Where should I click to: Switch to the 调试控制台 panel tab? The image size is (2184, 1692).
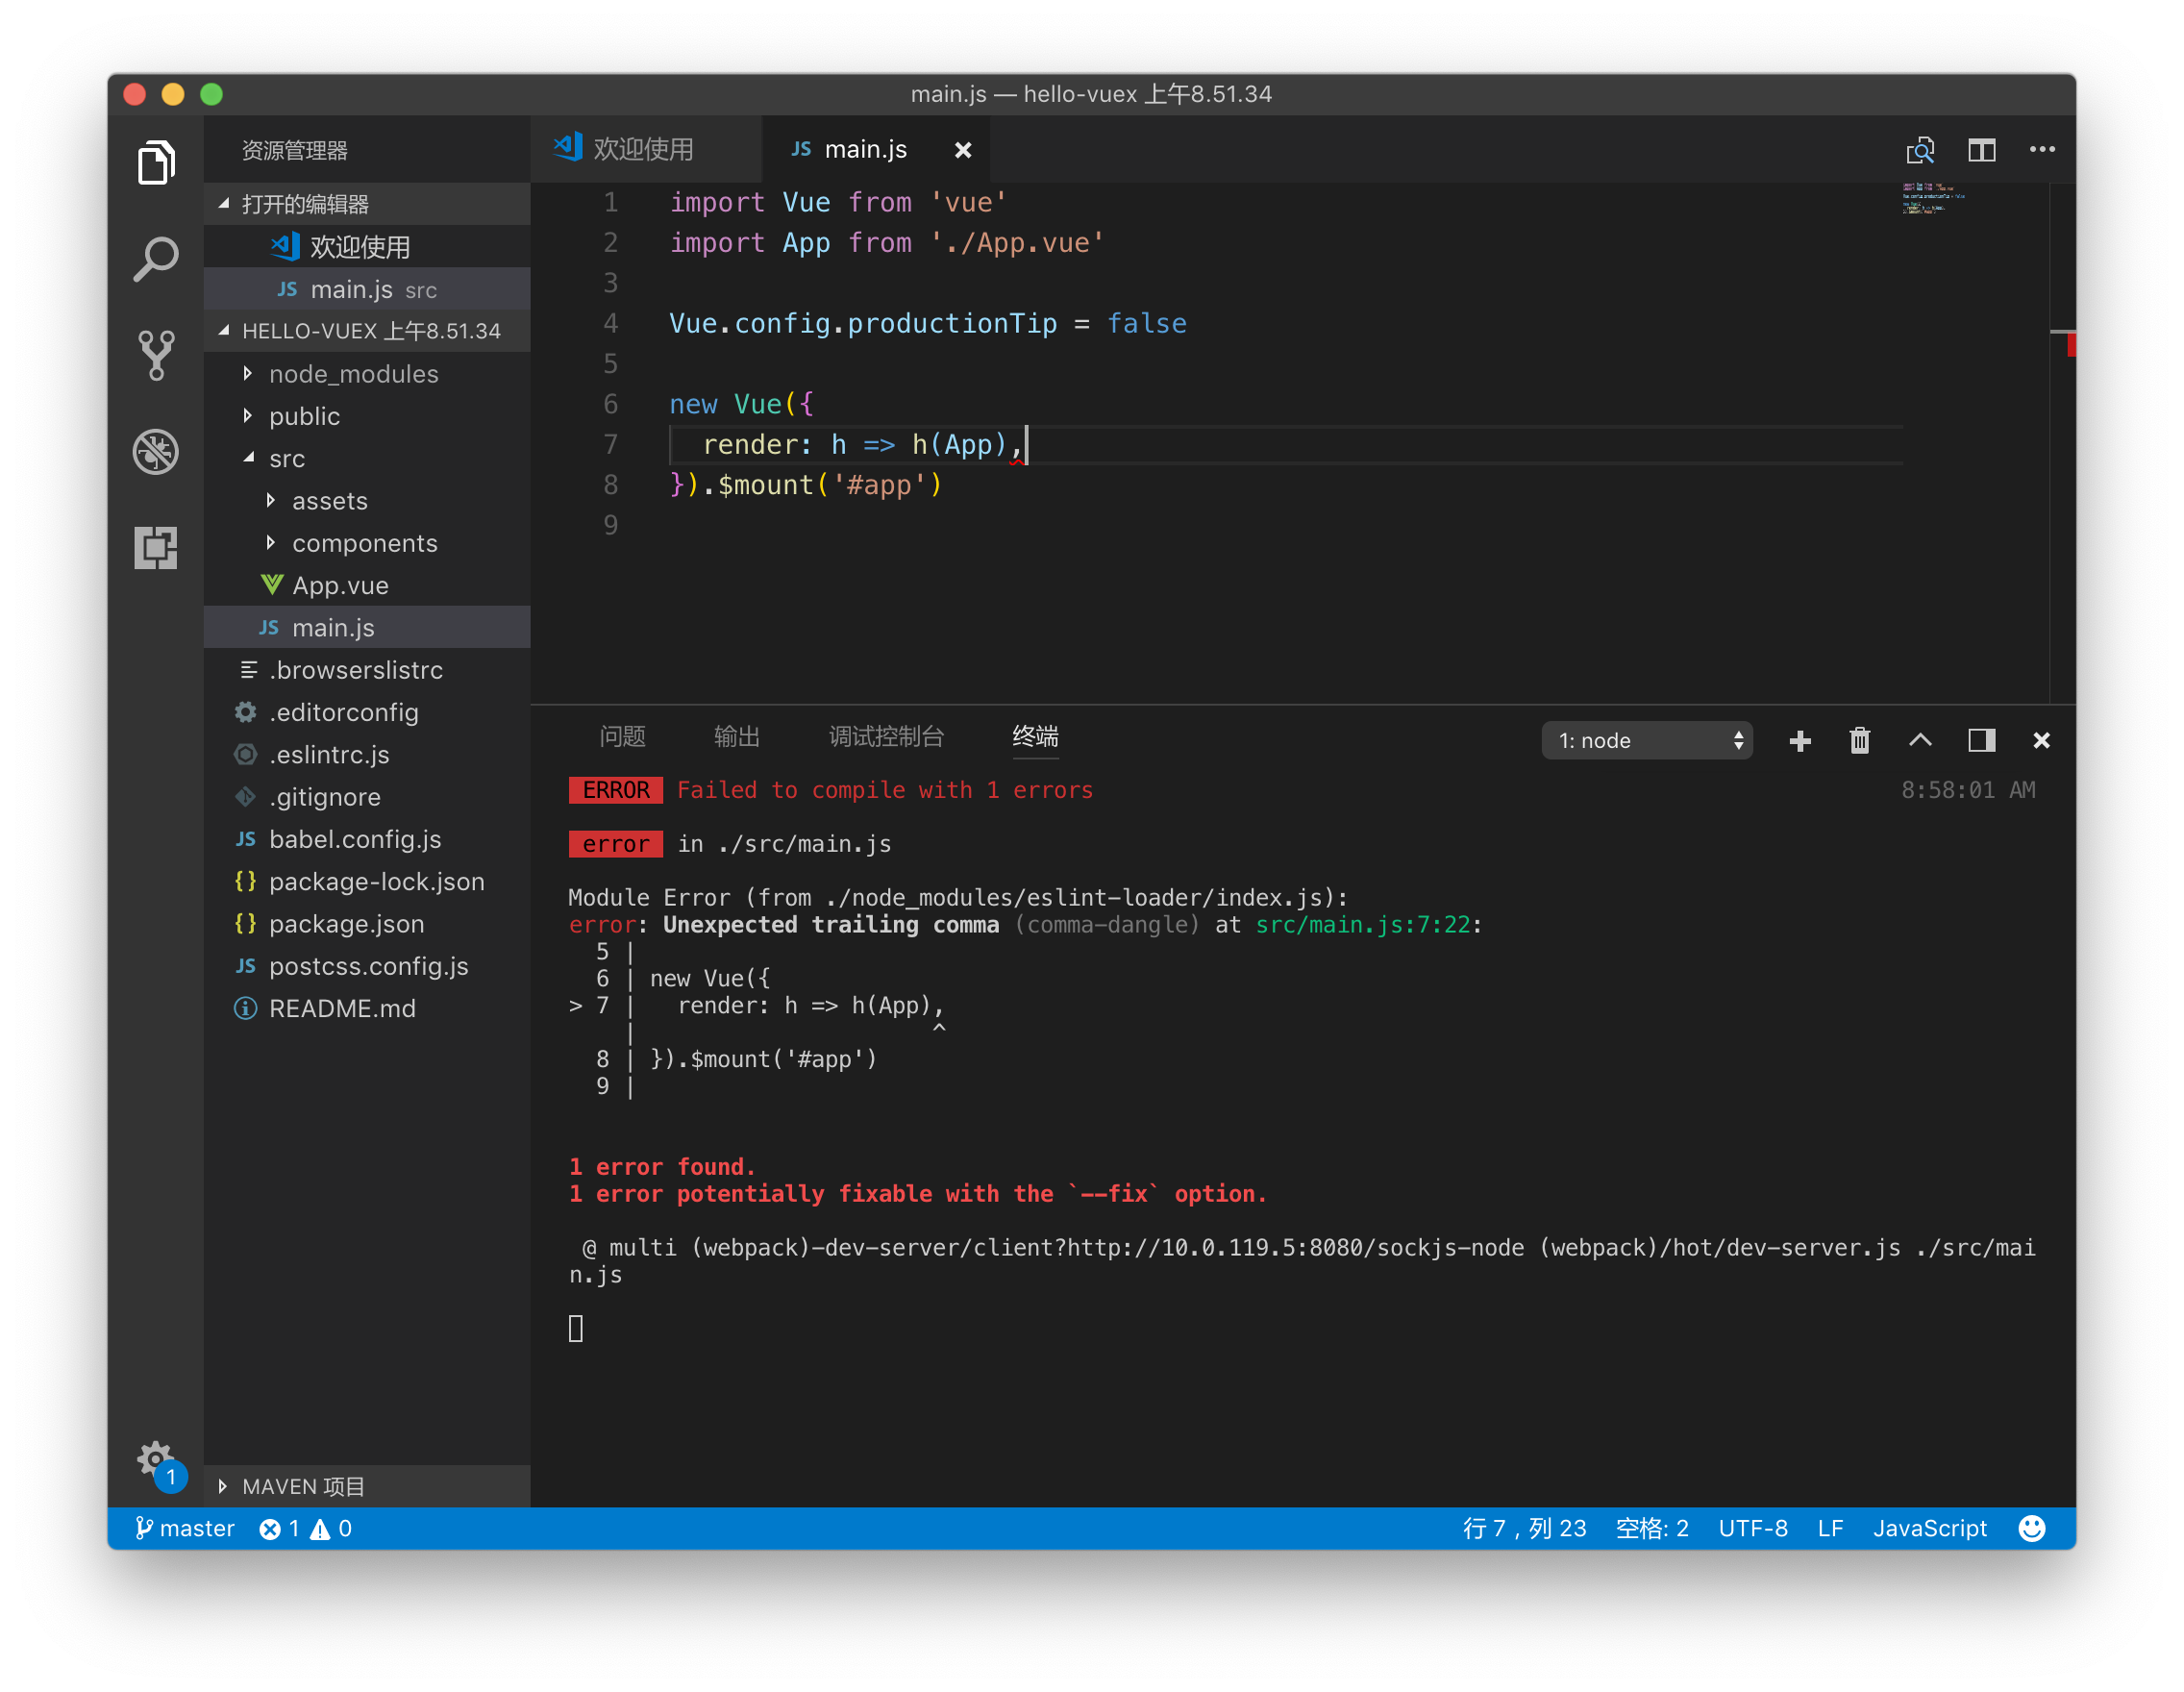pos(886,737)
